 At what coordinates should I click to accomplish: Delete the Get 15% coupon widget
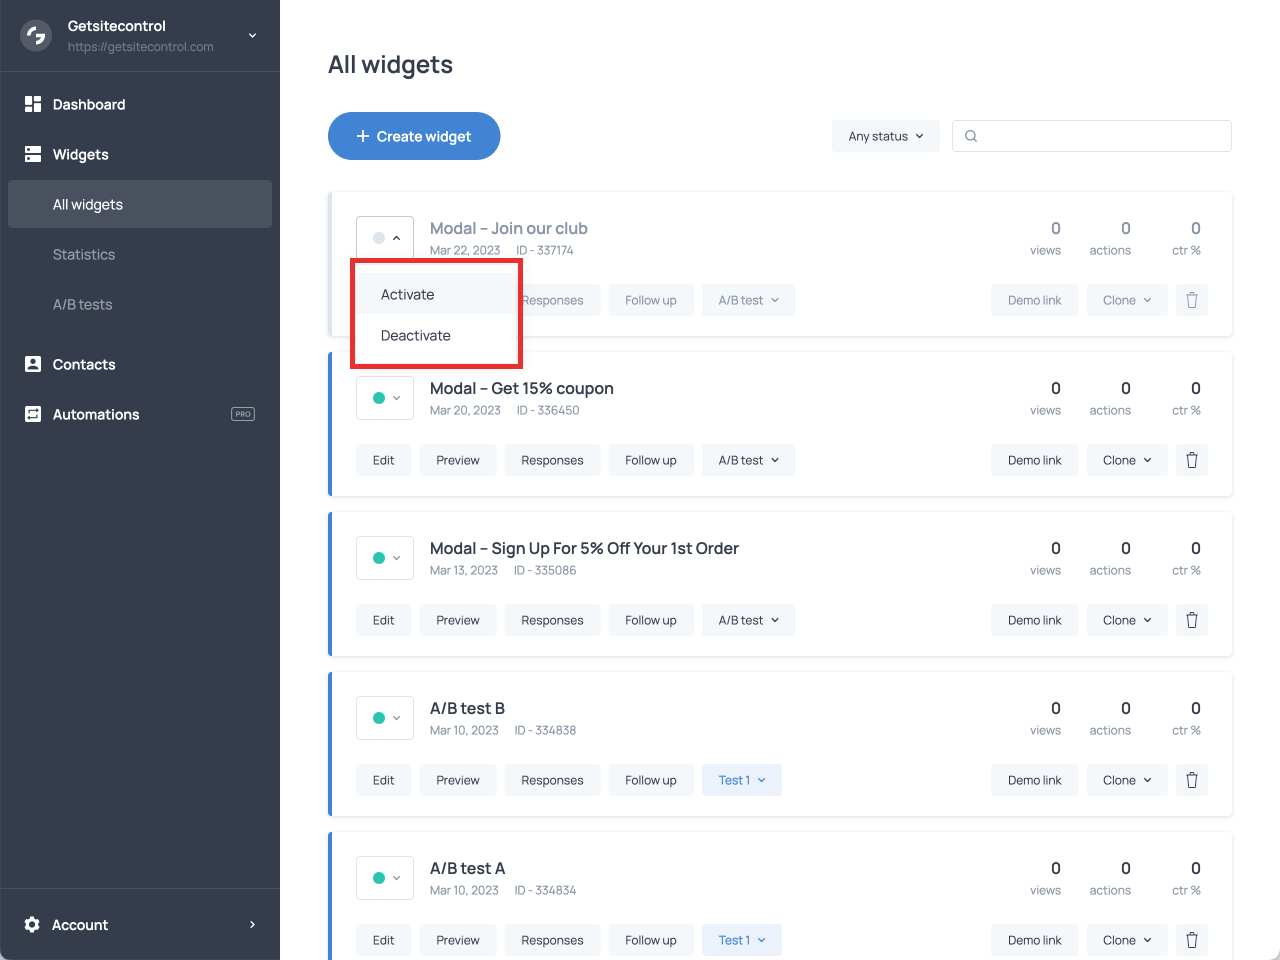pos(1192,460)
